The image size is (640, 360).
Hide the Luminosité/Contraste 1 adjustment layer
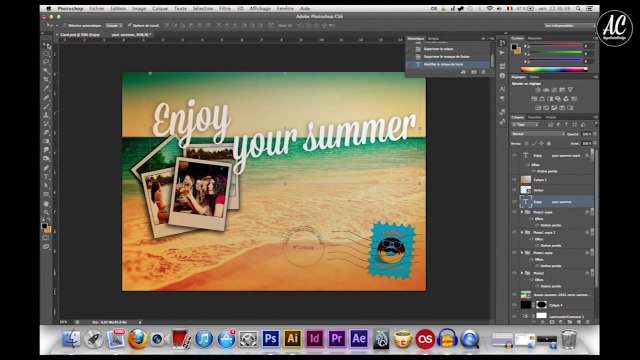pyautogui.click(x=514, y=316)
